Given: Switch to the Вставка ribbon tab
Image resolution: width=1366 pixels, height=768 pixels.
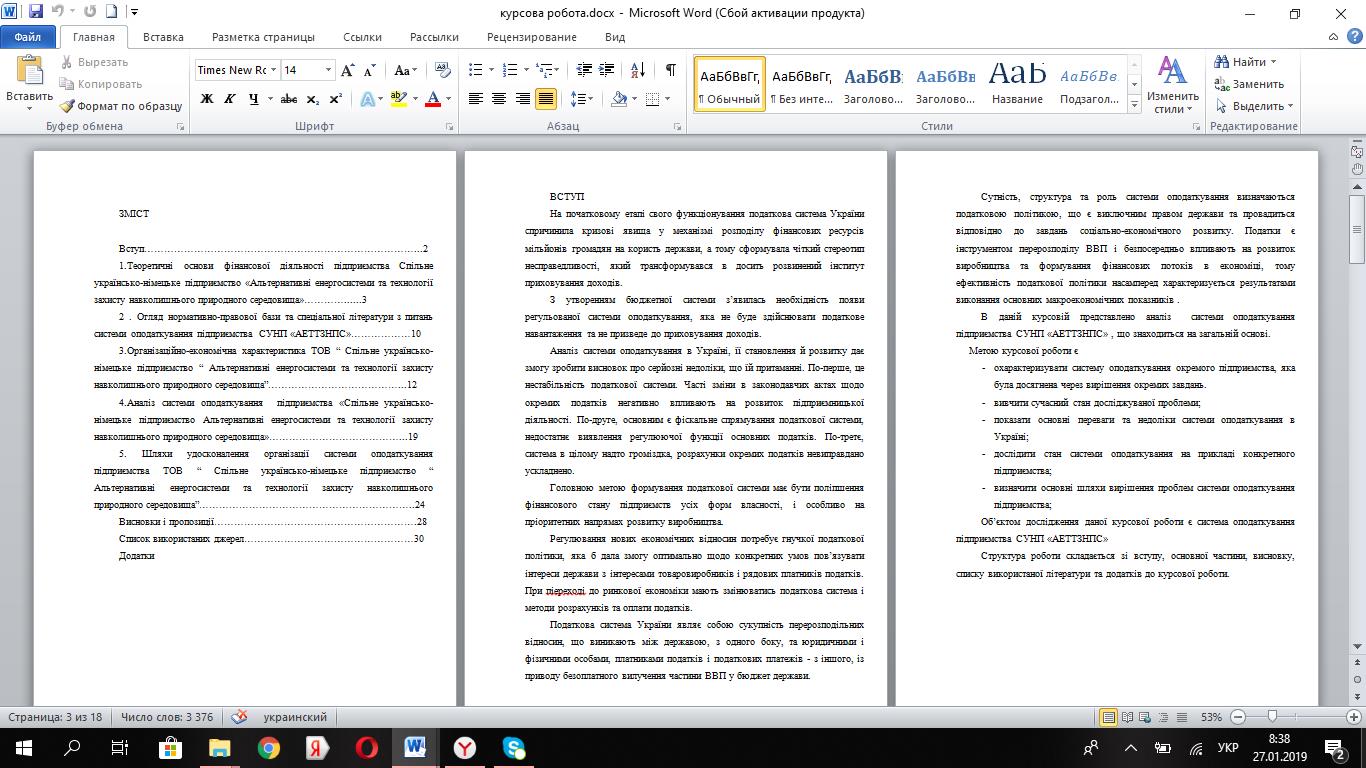Looking at the screenshot, I should [163, 37].
